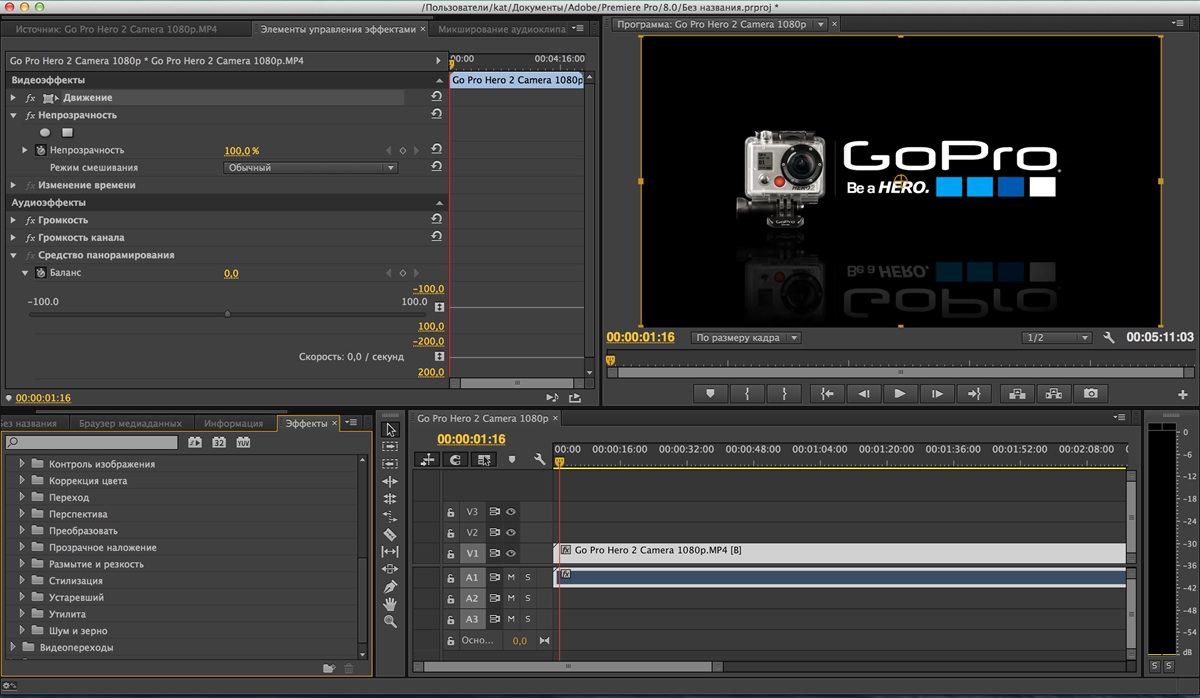Select the Hand tool
The height and width of the screenshot is (698, 1200).
[390, 604]
